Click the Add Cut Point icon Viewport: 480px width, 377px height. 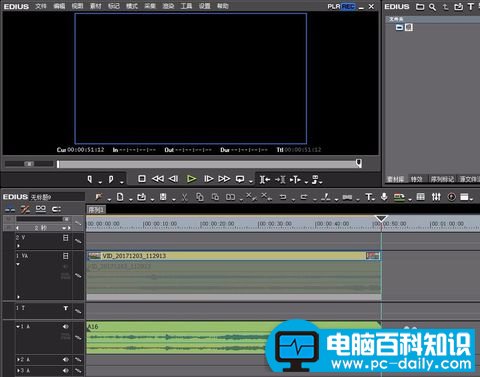(x=326, y=197)
